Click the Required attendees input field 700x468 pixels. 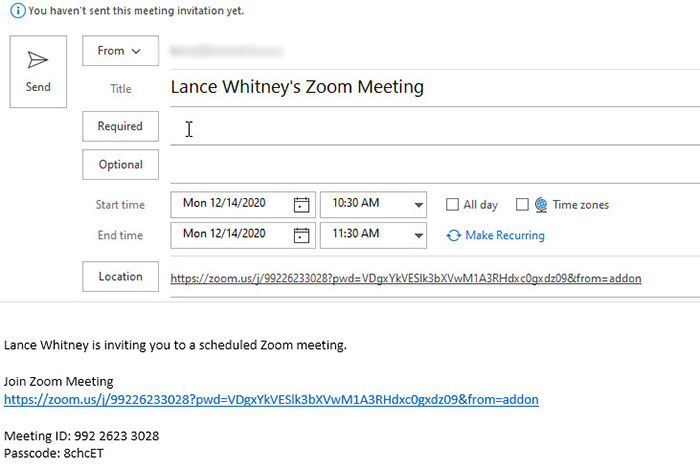coord(430,128)
